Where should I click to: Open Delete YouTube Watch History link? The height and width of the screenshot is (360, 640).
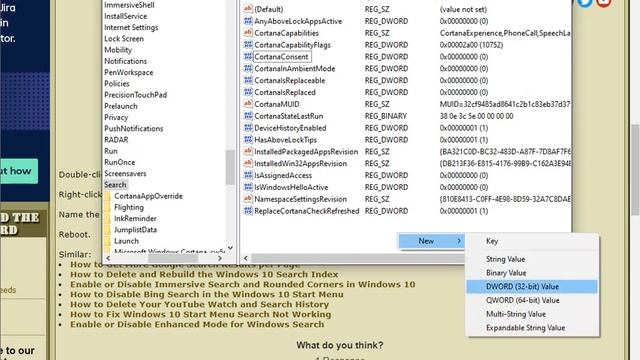coord(199,304)
